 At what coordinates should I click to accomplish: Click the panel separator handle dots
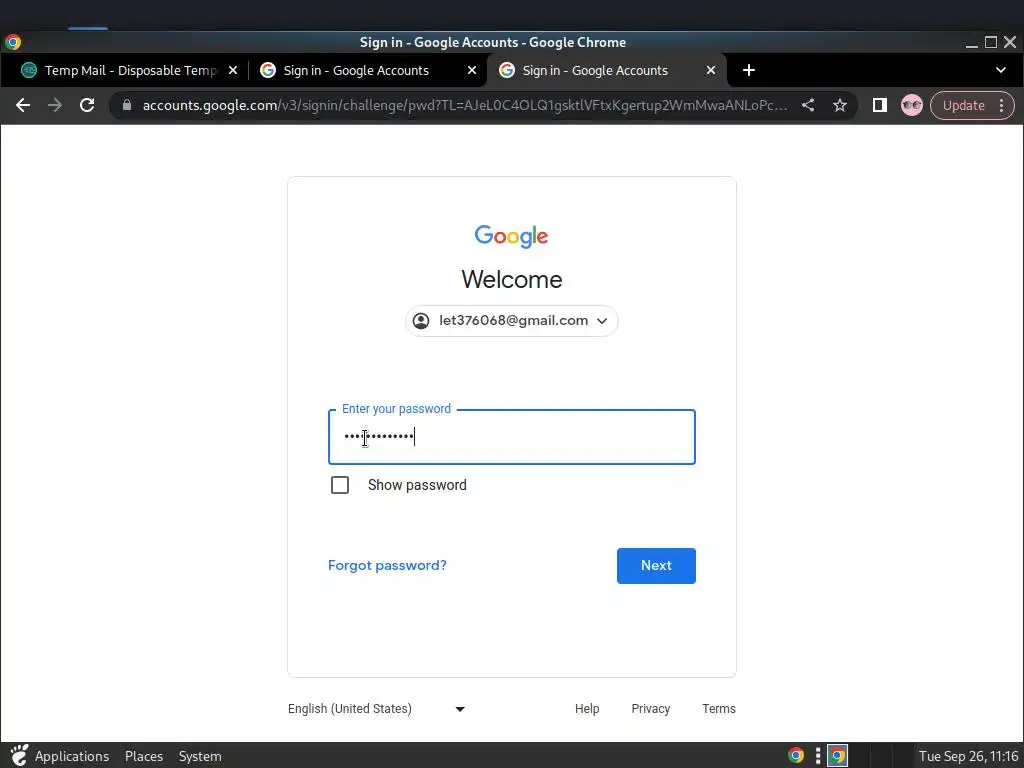pos(818,756)
